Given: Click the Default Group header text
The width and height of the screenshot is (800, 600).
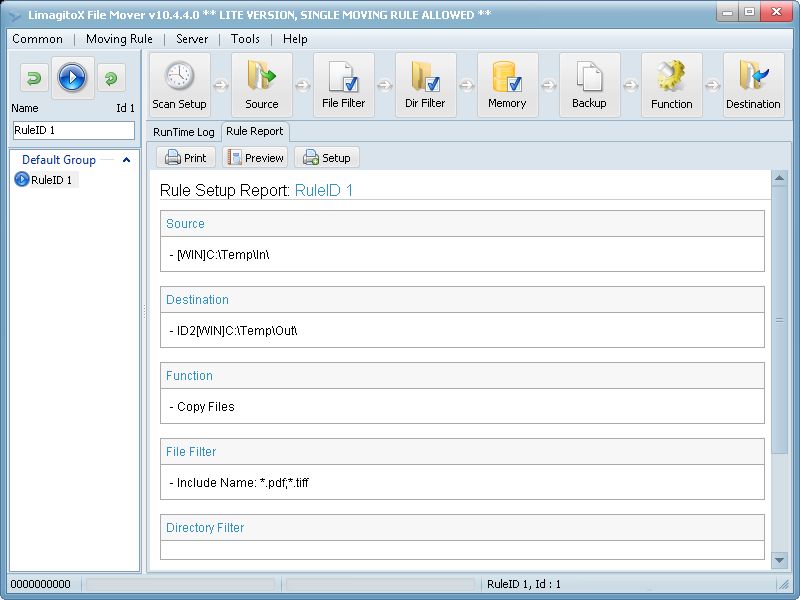Looking at the screenshot, I should click(59, 160).
